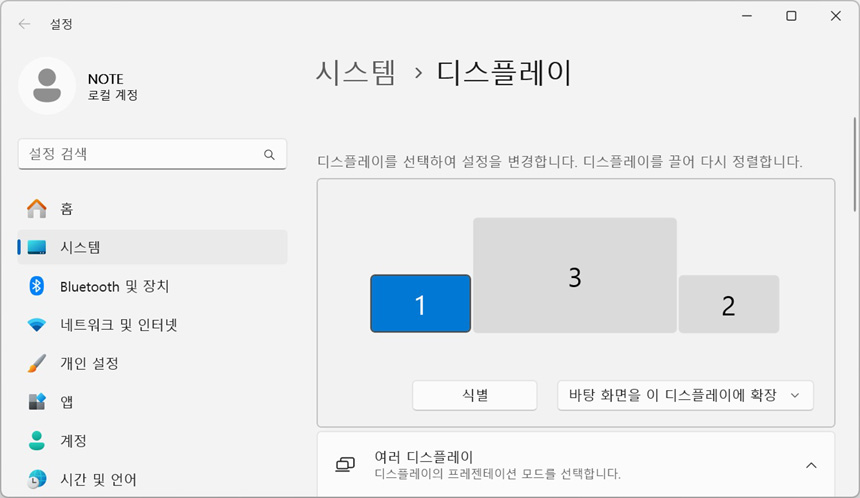Viewport: 860px width, 498px height.
Task: Open the NOTE user account avatar
Action: [x=47, y=86]
